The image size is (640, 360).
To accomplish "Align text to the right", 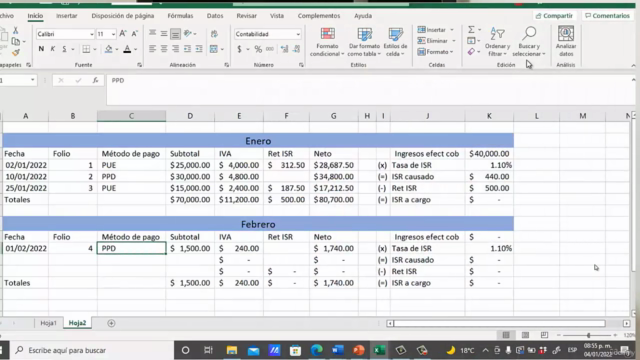I will [175, 49].
